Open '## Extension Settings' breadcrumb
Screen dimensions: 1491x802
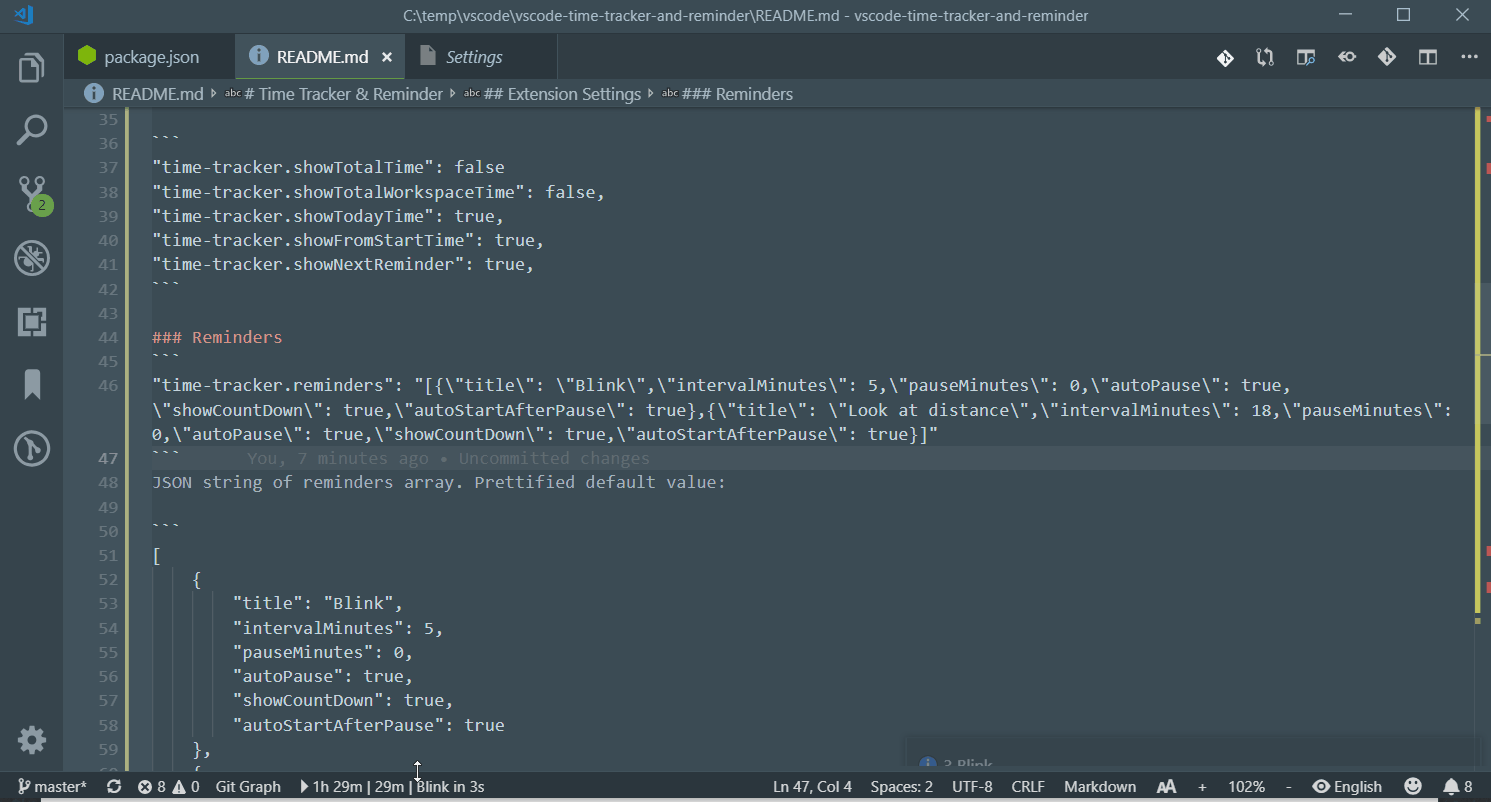click(551, 94)
